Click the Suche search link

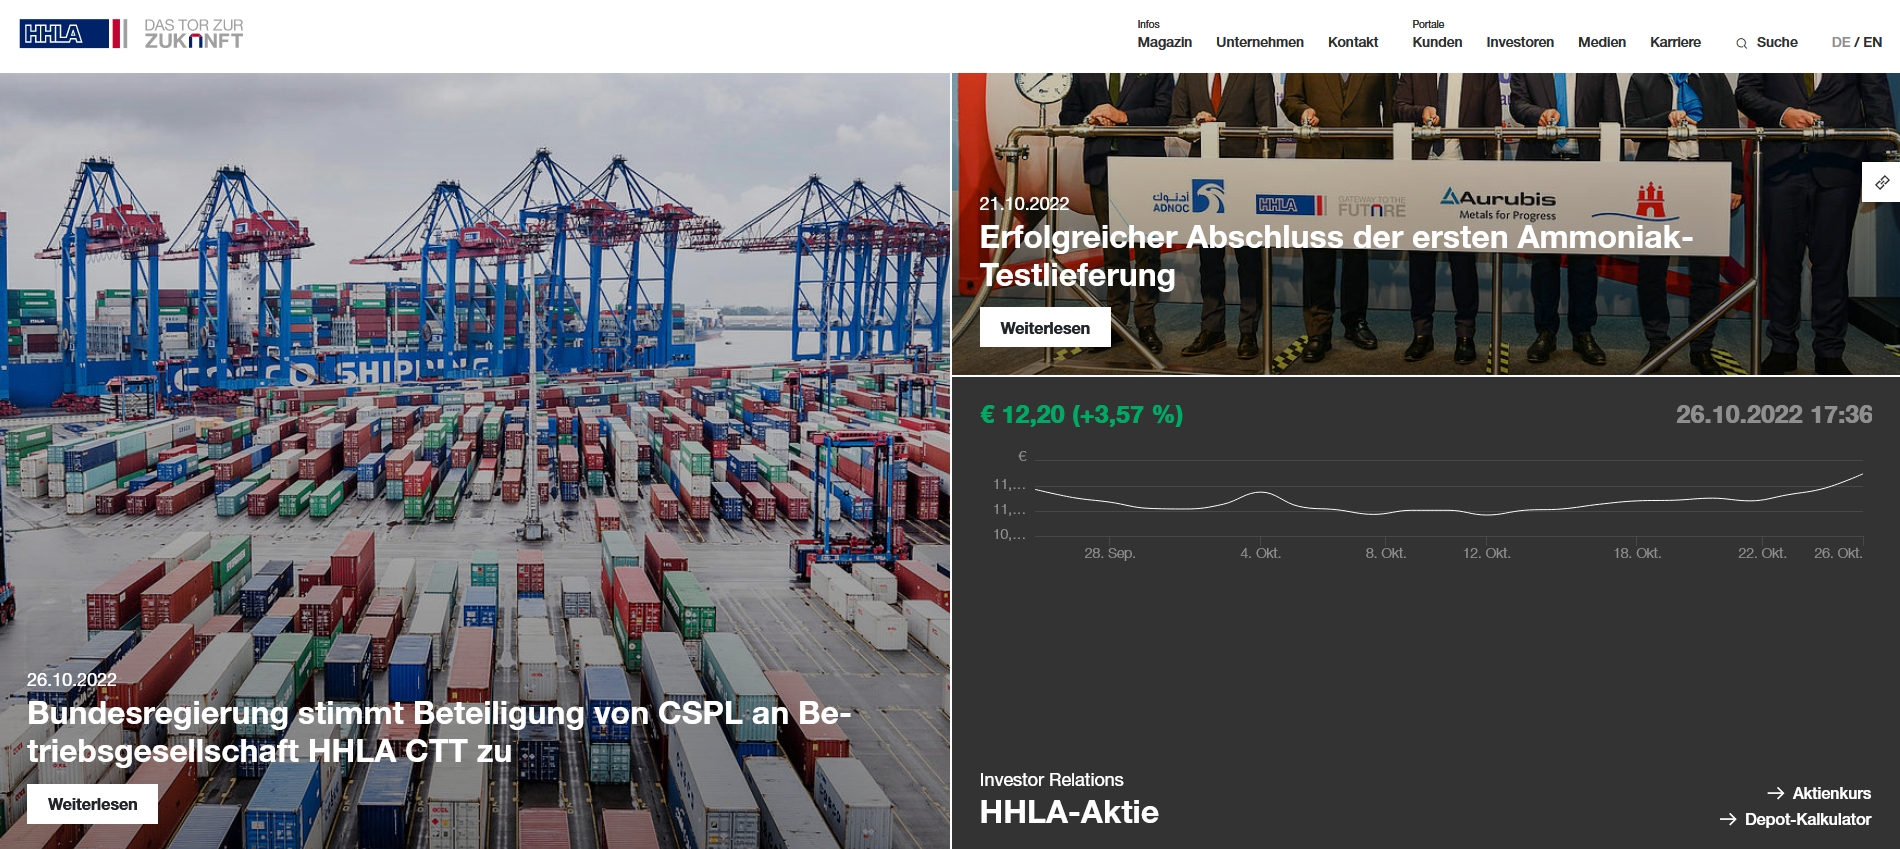(x=1777, y=42)
